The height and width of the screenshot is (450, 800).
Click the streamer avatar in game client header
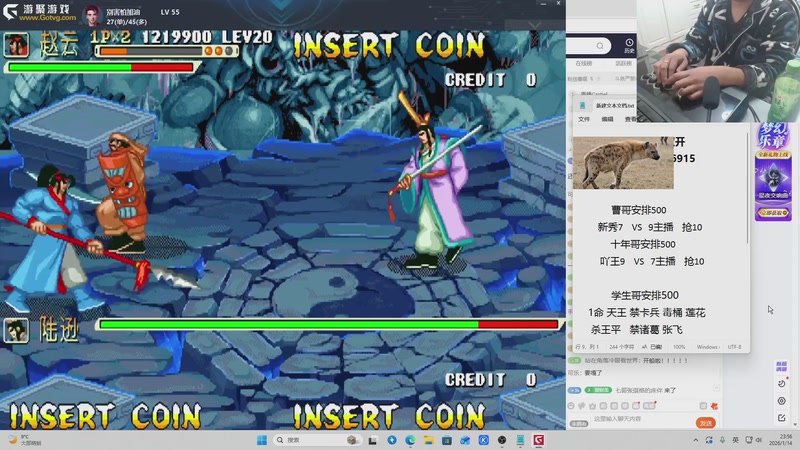click(92, 16)
